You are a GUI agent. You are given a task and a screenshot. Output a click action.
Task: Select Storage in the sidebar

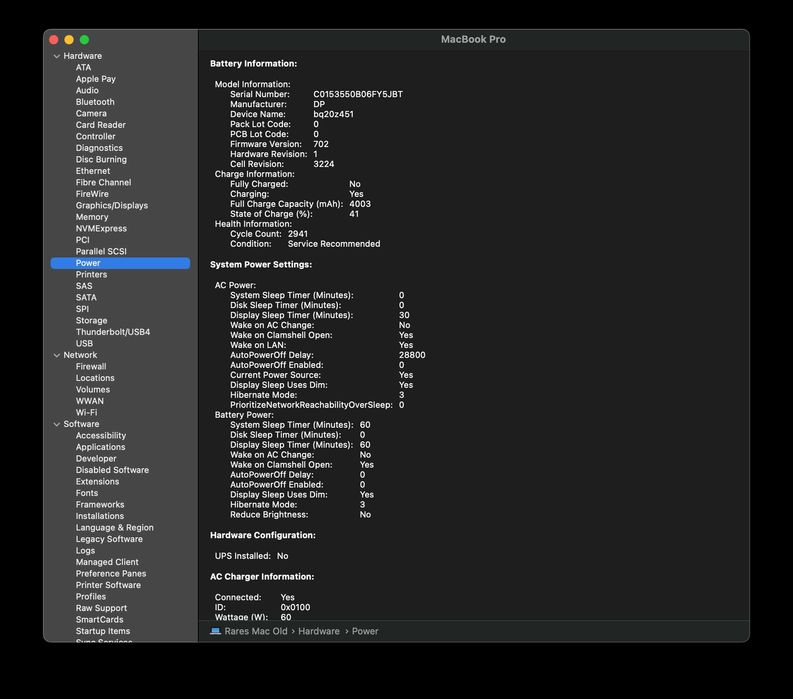pos(91,320)
